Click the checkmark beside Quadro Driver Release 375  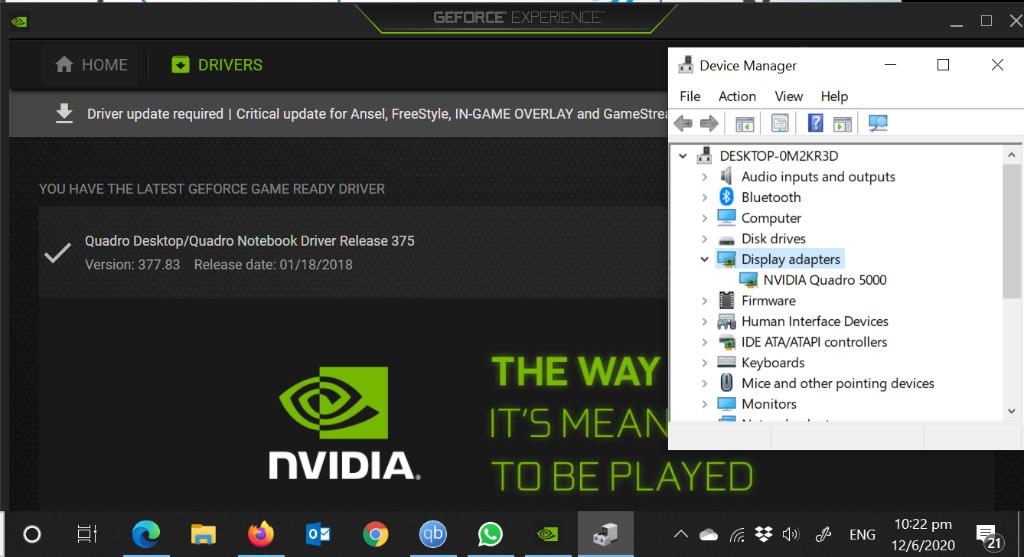tap(57, 253)
